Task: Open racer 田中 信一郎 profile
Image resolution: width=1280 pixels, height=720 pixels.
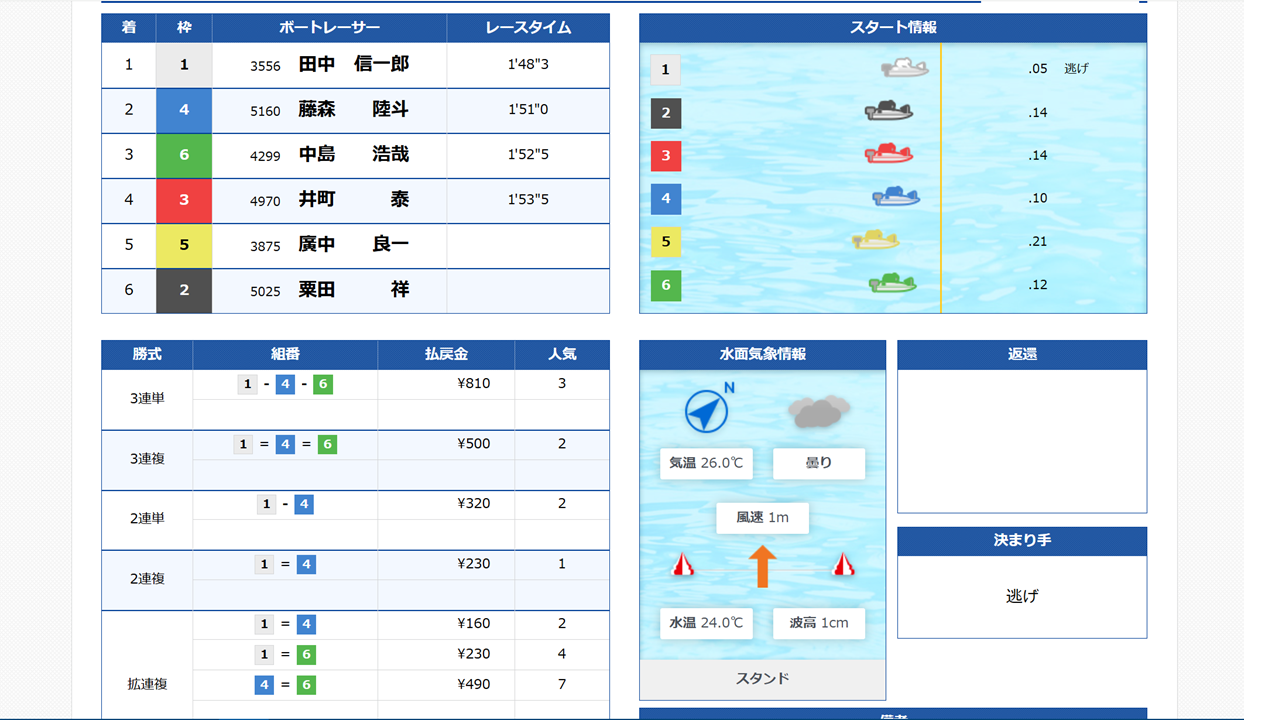Action: [x=354, y=64]
